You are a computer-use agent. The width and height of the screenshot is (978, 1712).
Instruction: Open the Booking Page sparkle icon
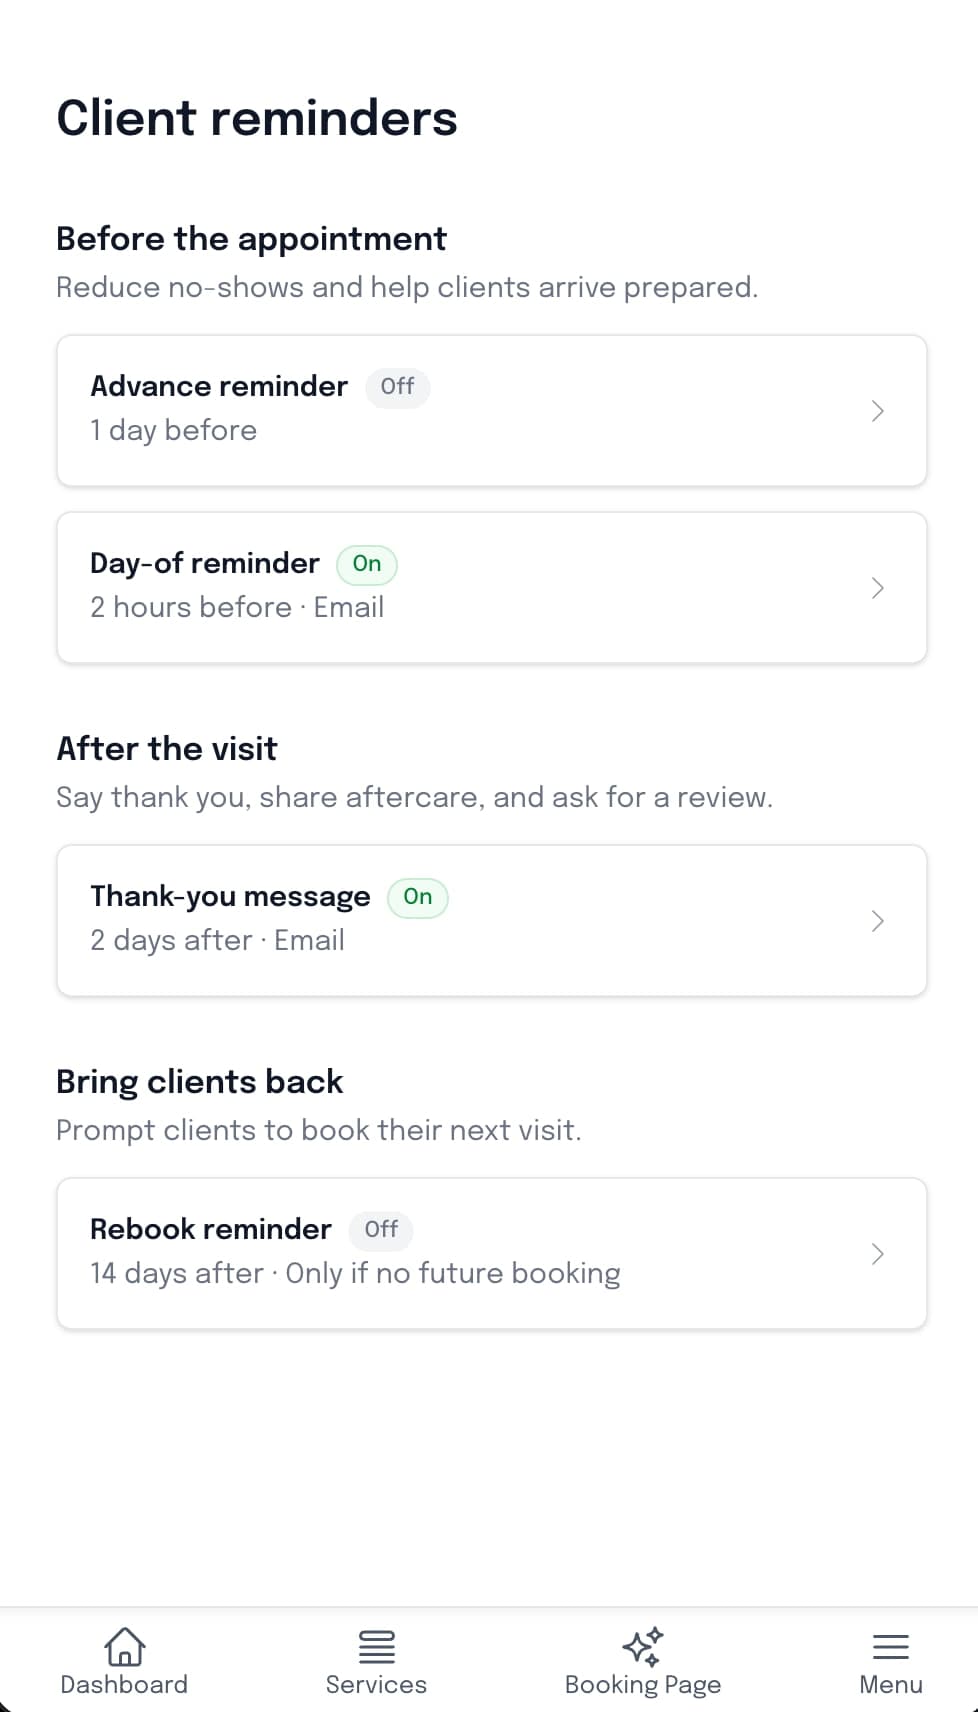tap(643, 1645)
